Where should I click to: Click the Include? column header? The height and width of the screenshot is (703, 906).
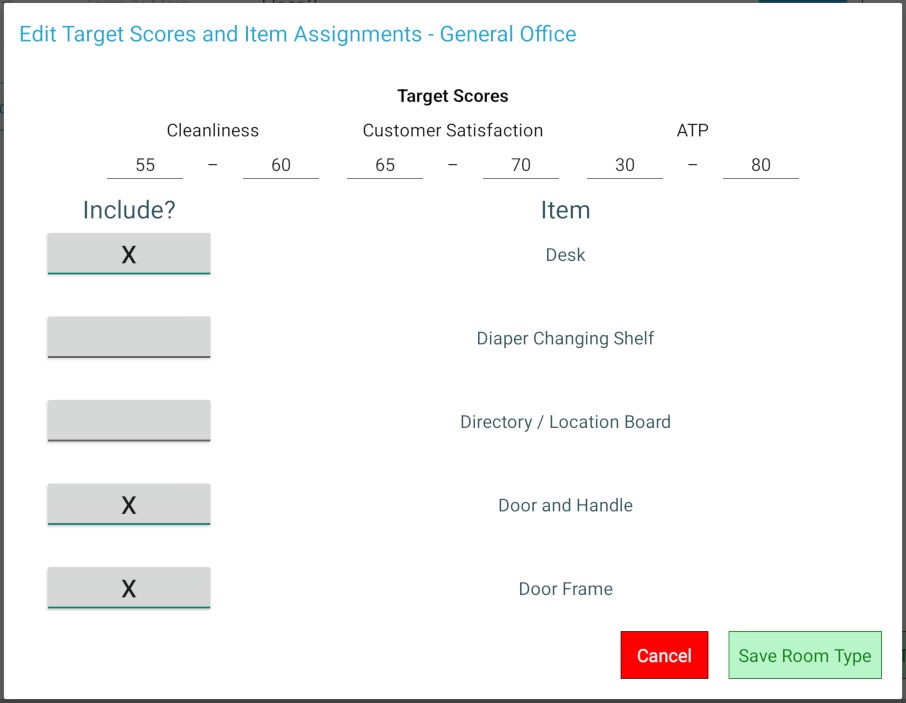click(x=129, y=210)
